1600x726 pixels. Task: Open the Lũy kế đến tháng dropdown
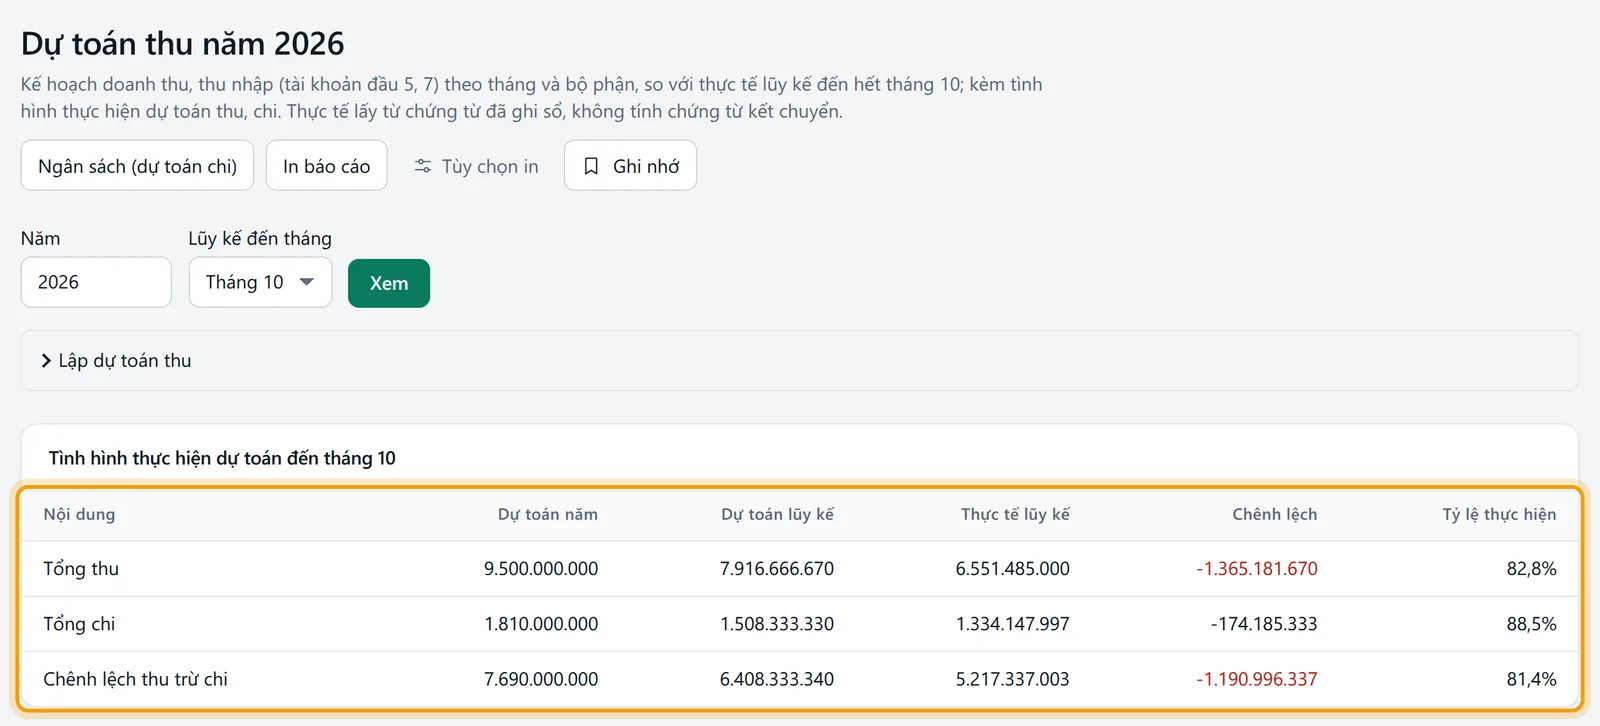[x=260, y=282]
